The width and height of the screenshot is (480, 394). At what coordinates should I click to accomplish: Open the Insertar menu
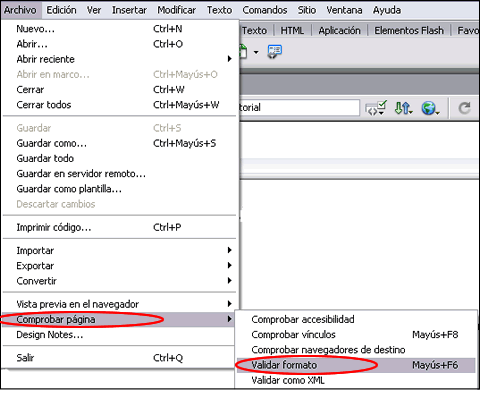129,10
